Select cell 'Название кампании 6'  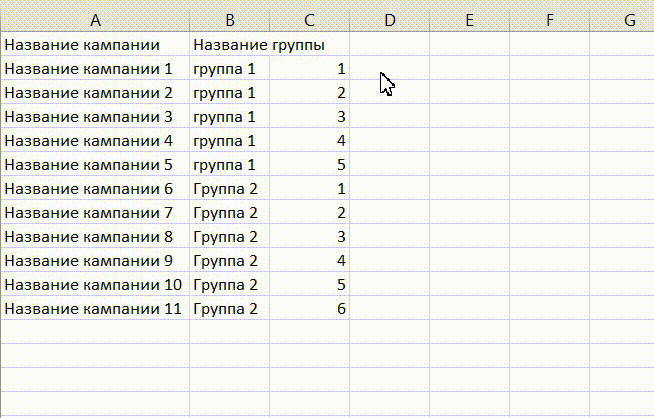(95, 189)
